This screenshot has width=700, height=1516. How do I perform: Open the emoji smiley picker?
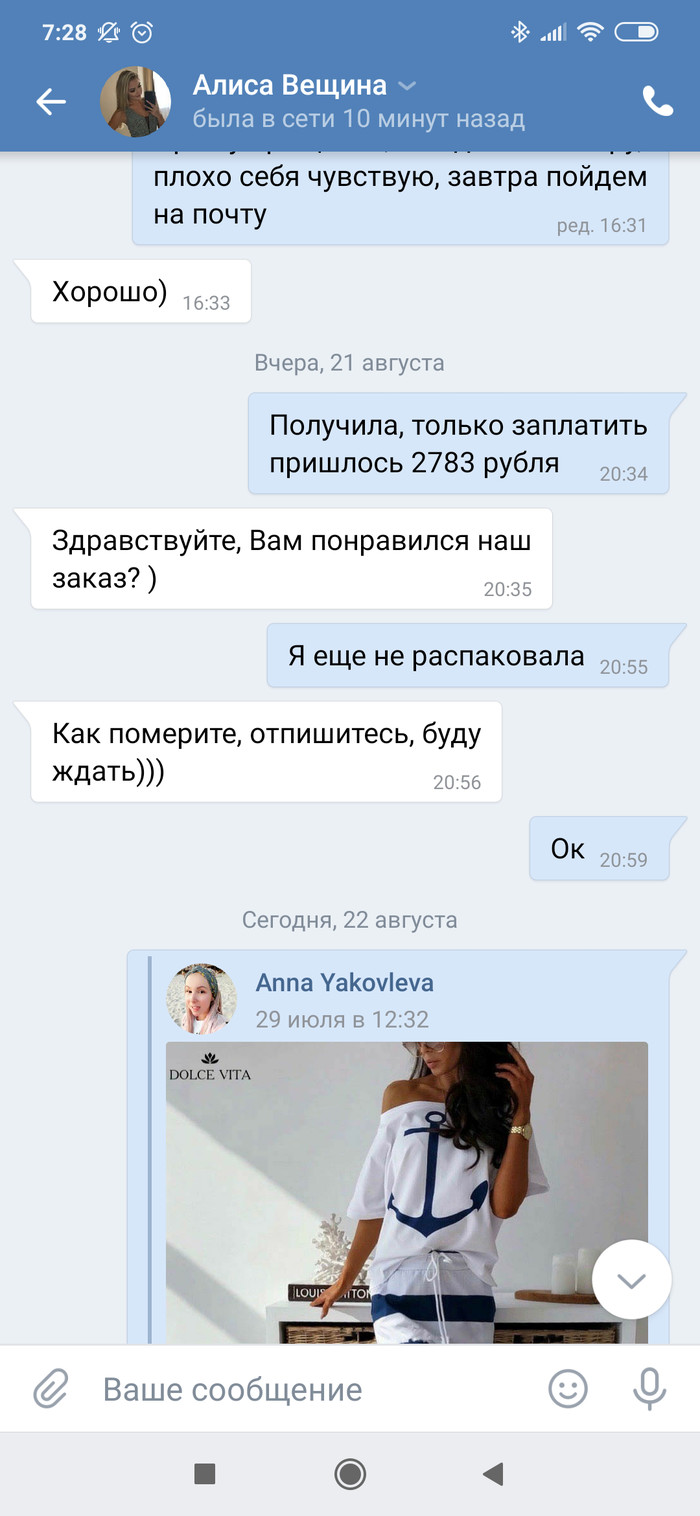click(568, 1389)
